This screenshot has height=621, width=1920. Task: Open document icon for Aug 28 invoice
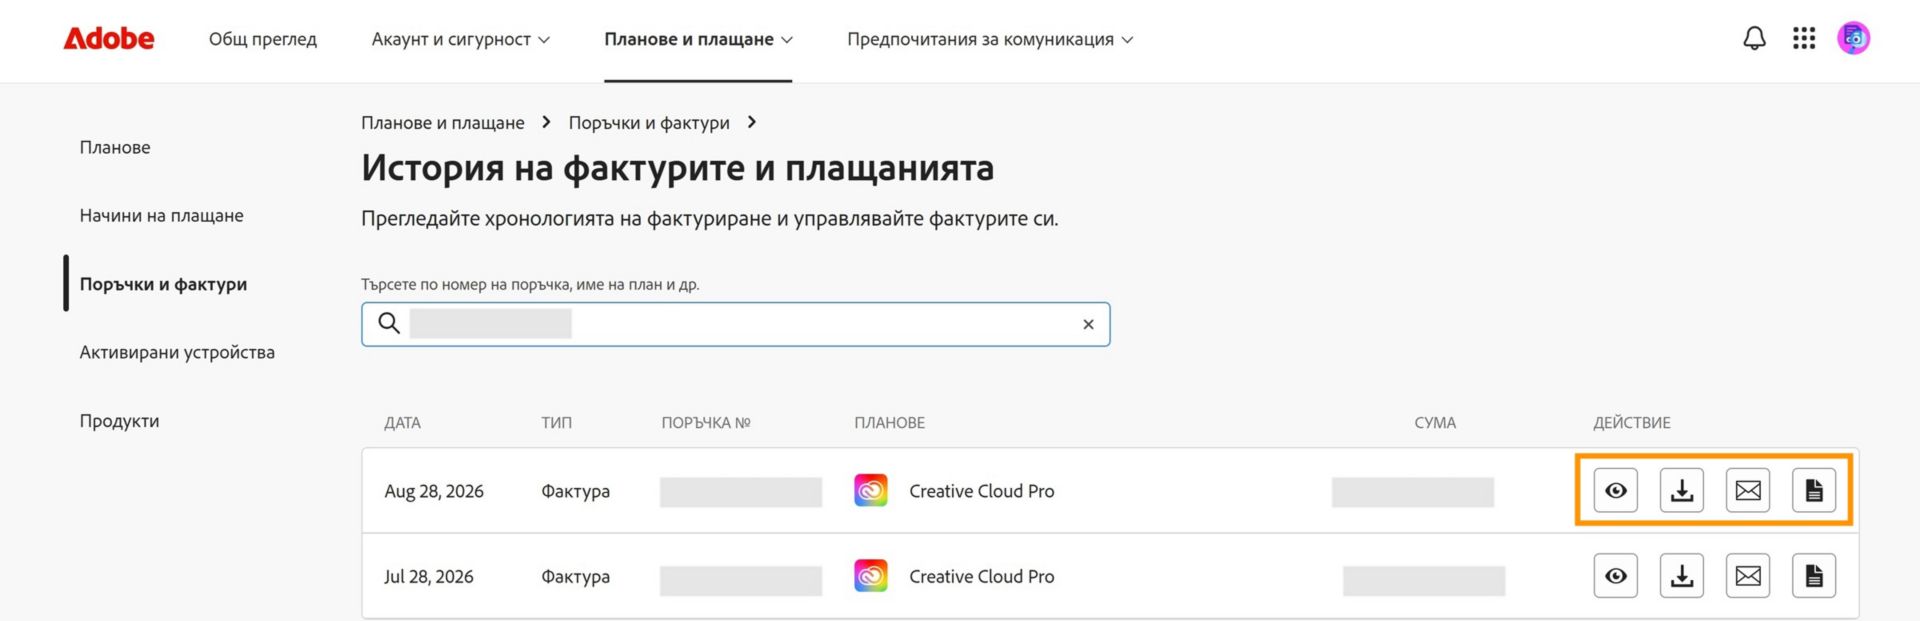(1814, 490)
